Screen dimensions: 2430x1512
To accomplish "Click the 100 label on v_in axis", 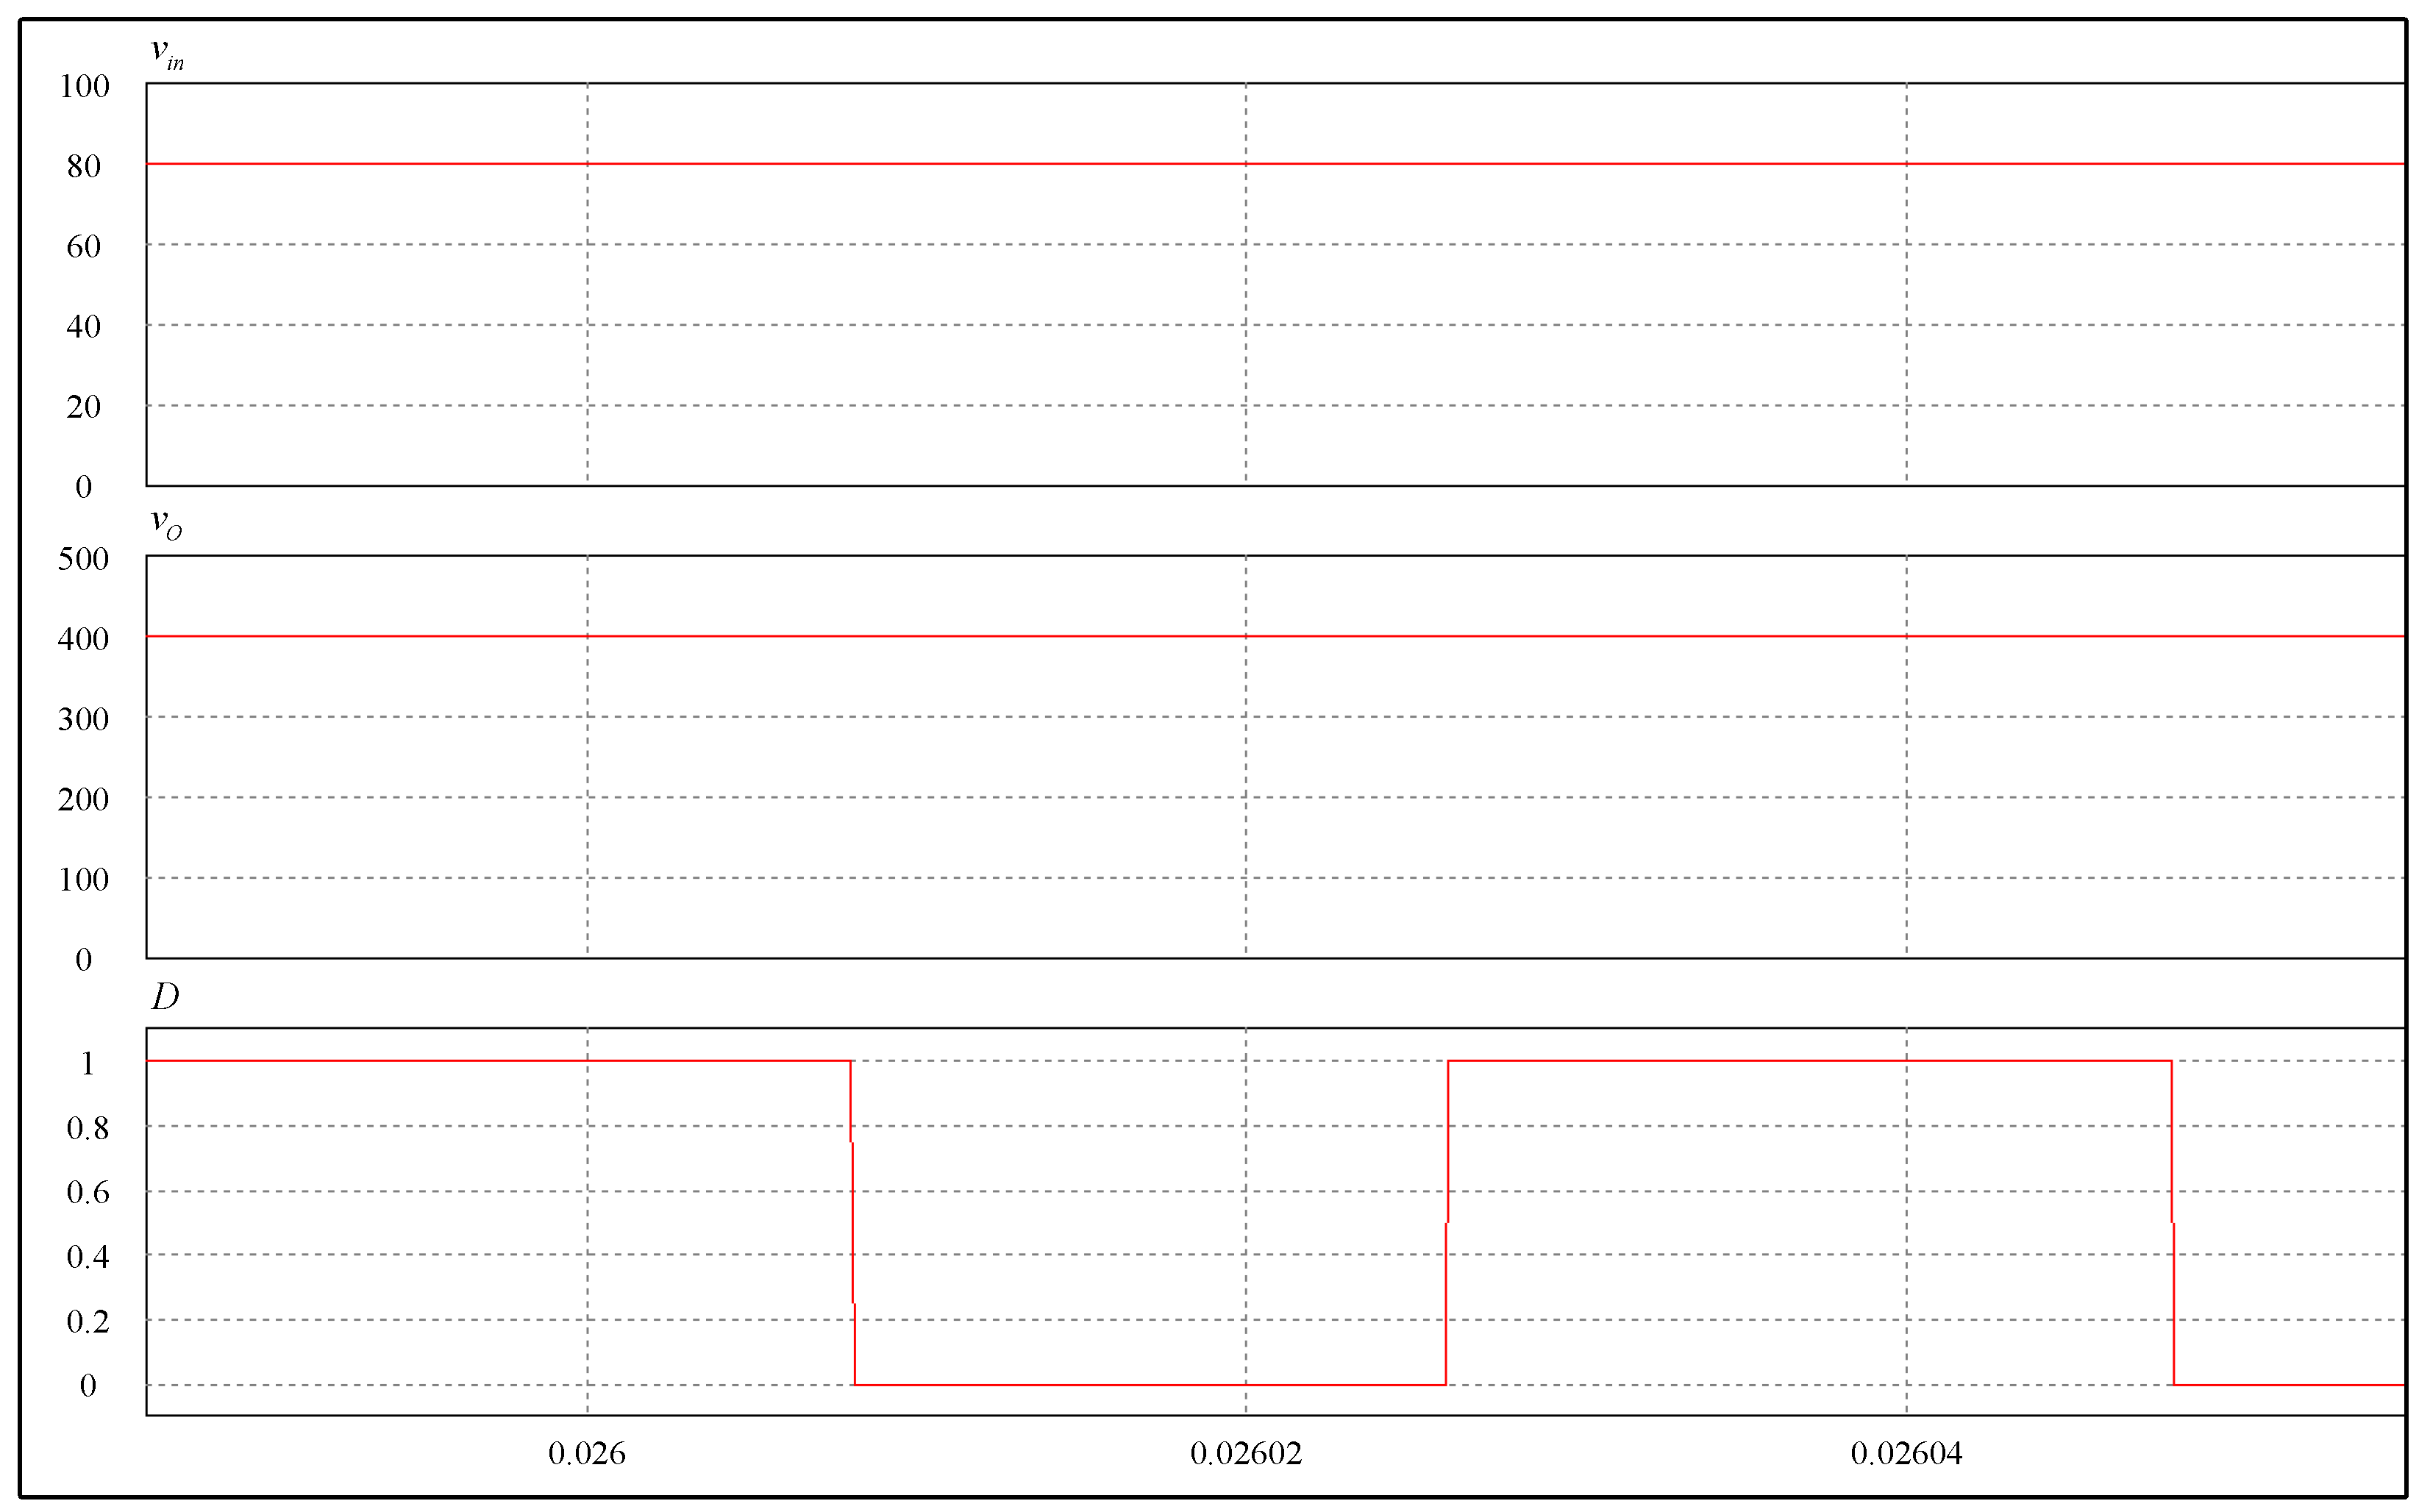I will tap(84, 86).
